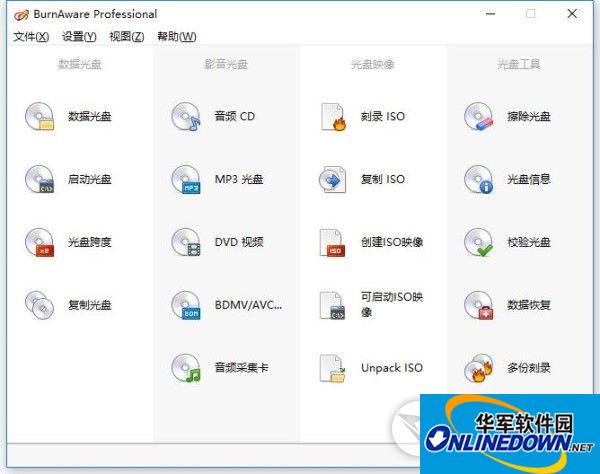The width and height of the screenshot is (600, 474).
Task: Open the 数据光盘 data disc icon
Action: [x=40, y=117]
